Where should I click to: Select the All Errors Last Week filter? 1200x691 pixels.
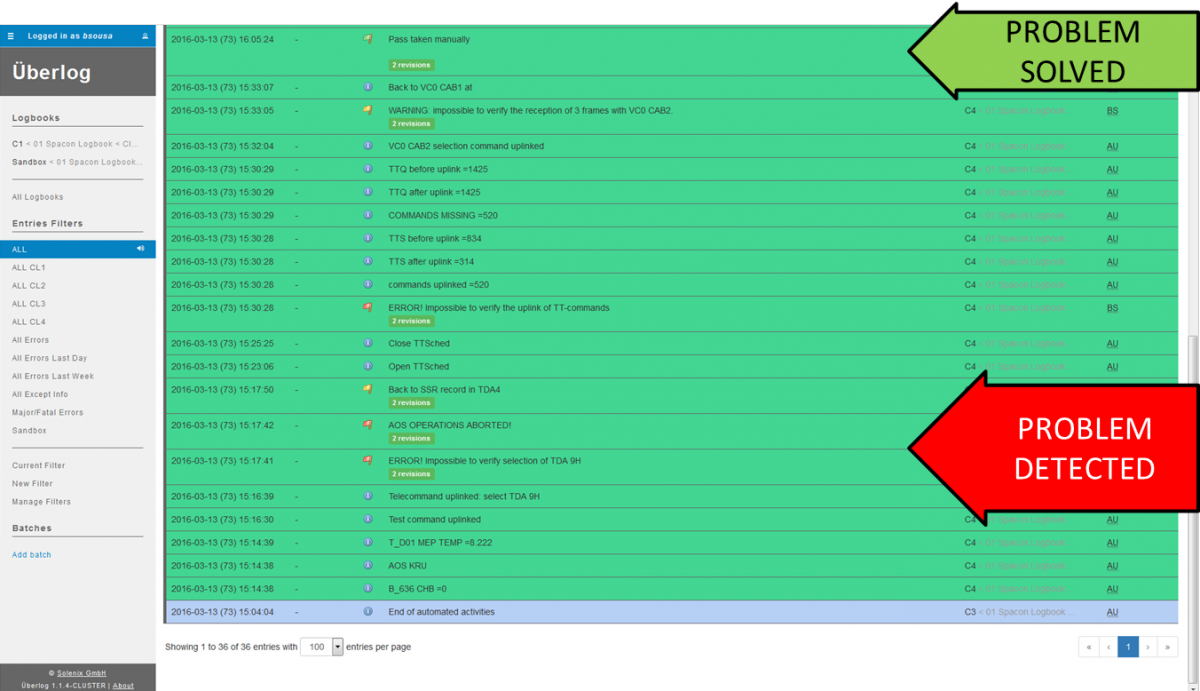[x=52, y=376]
